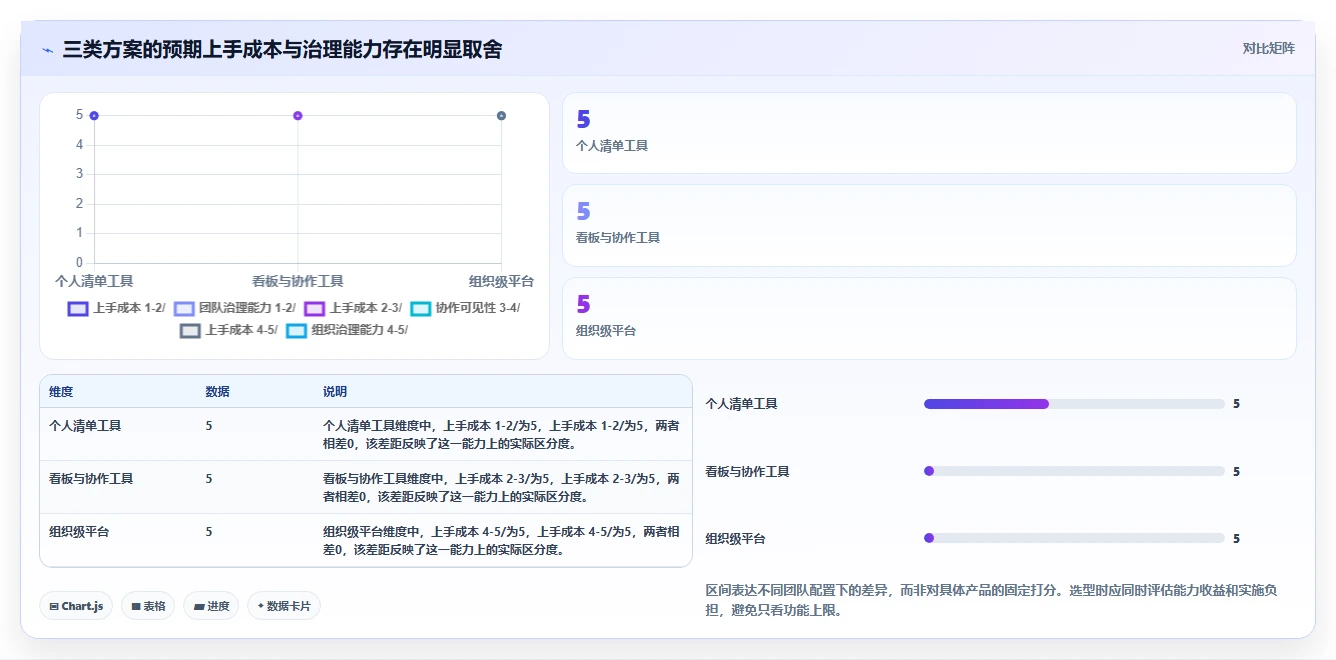The height and width of the screenshot is (660, 1336).
Task: Select the 看板与协作工具 stat card
Action: pos(929,225)
